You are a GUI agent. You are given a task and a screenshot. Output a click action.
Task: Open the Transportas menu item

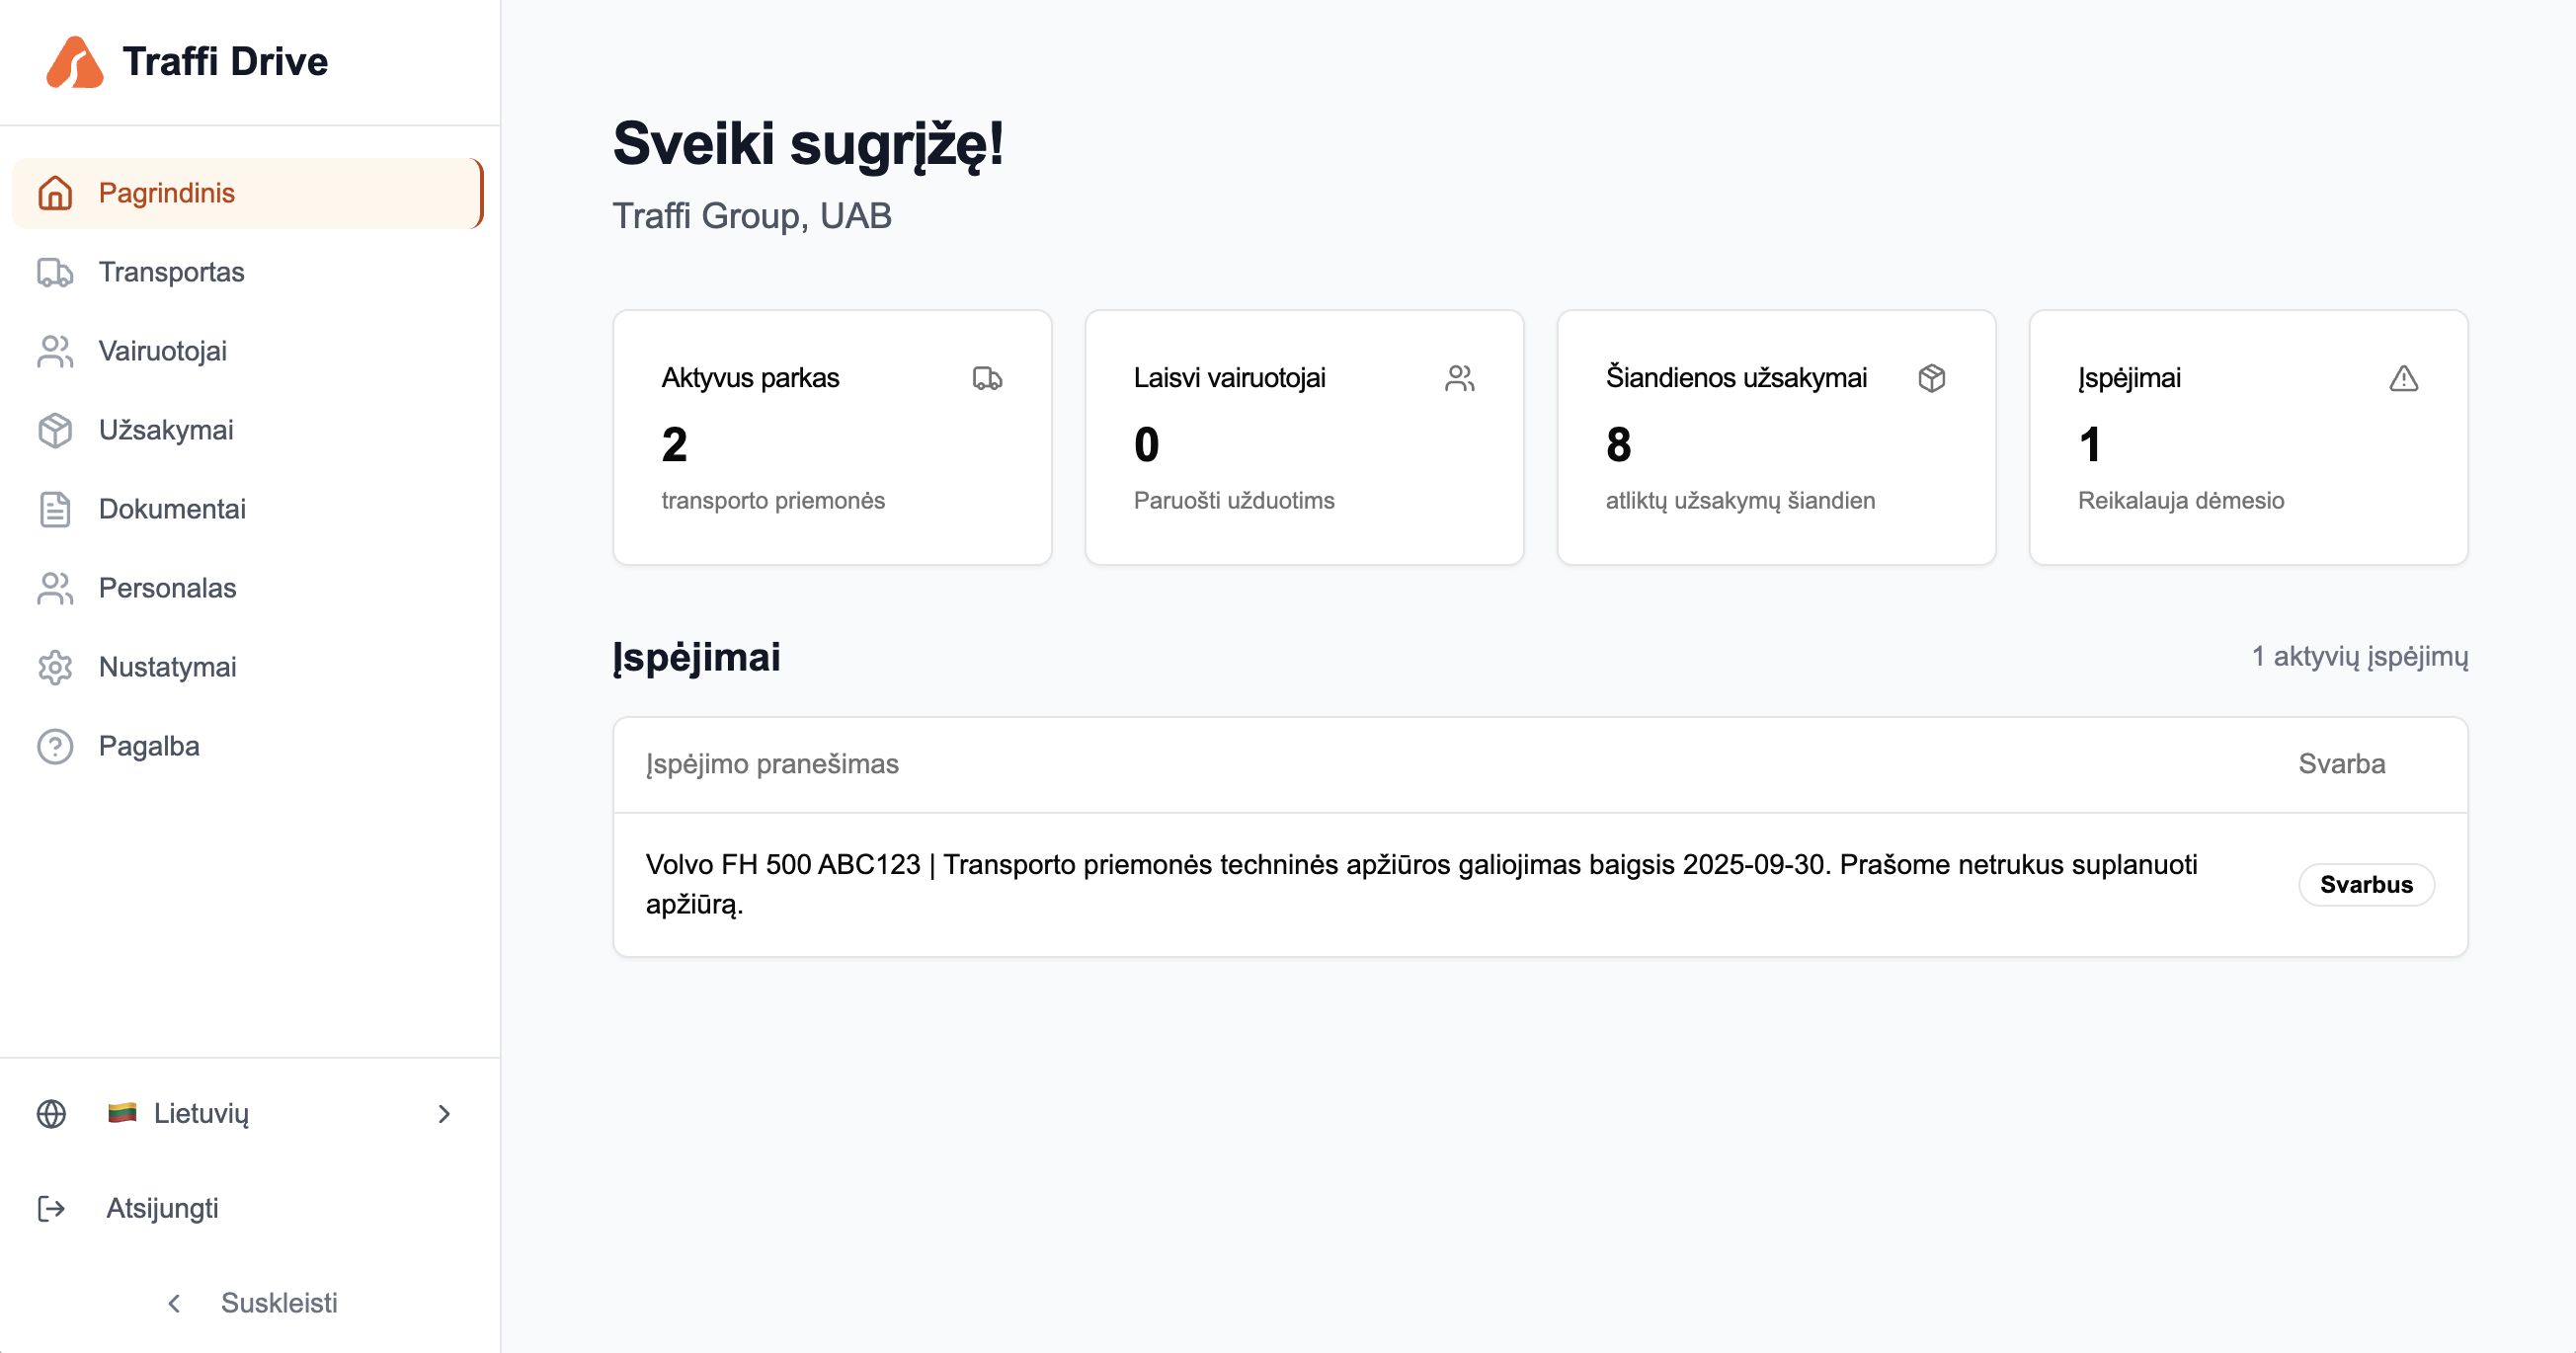click(171, 272)
